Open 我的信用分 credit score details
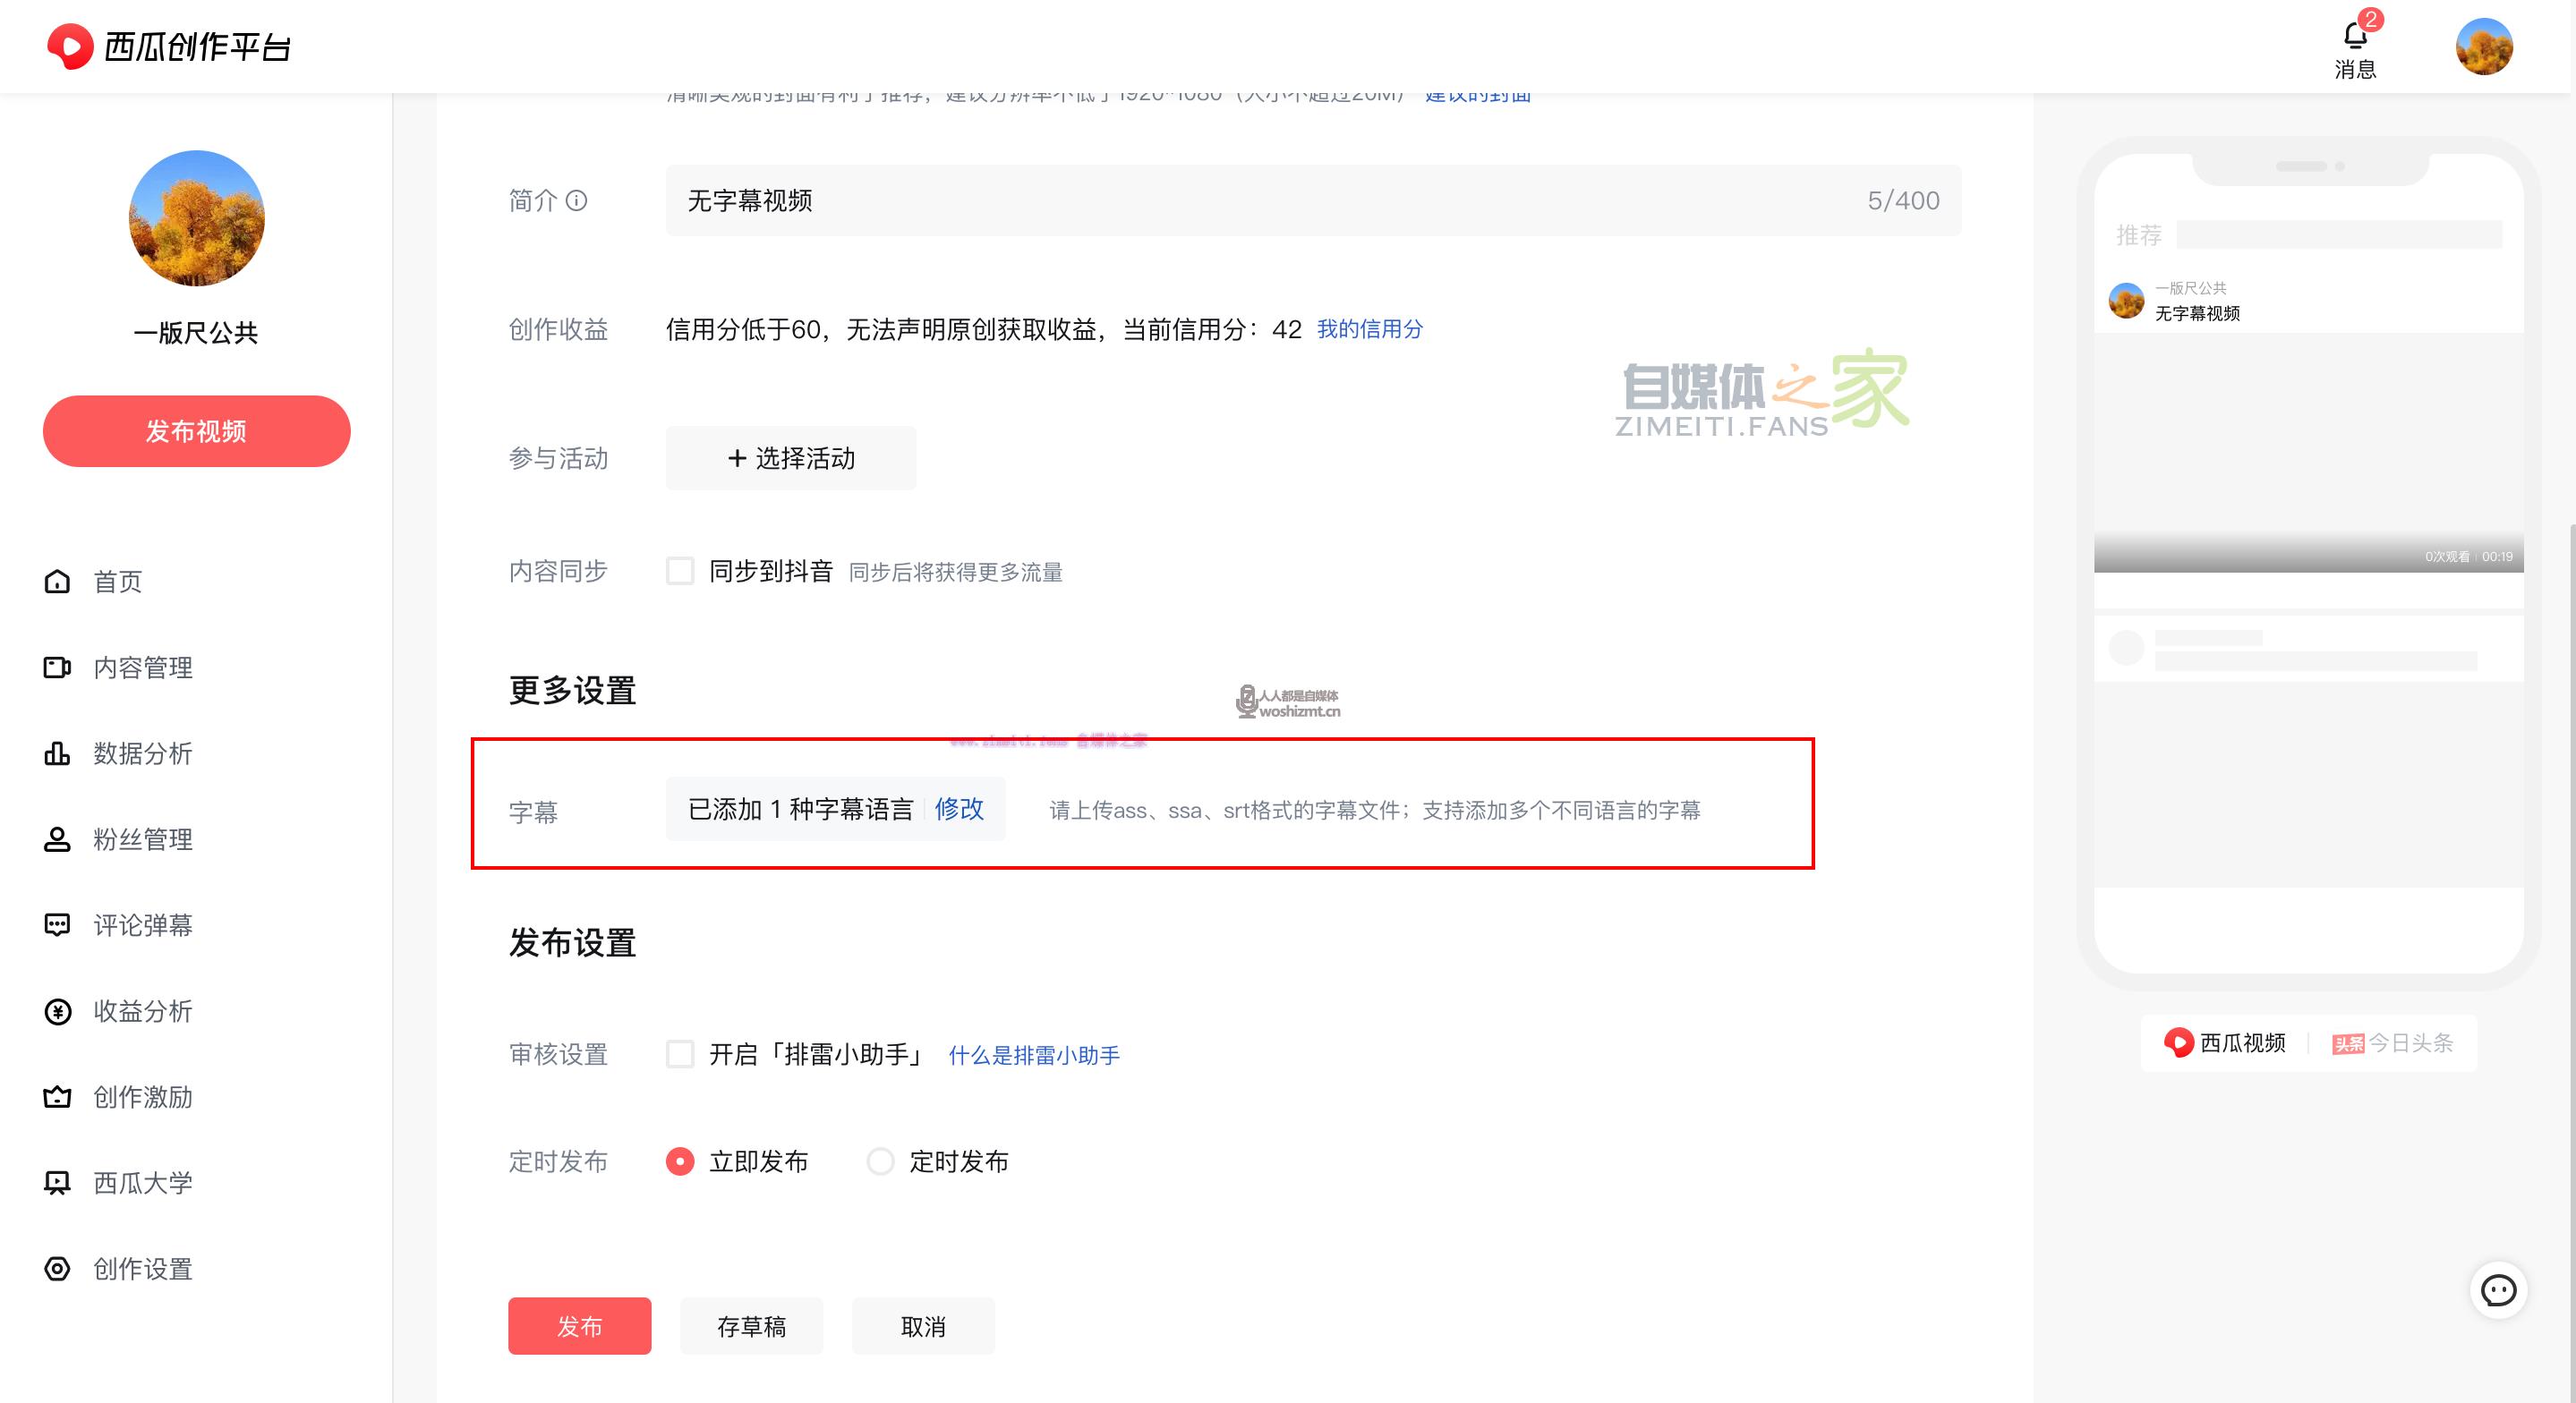This screenshot has height=1403, width=2576. point(1370,329)
